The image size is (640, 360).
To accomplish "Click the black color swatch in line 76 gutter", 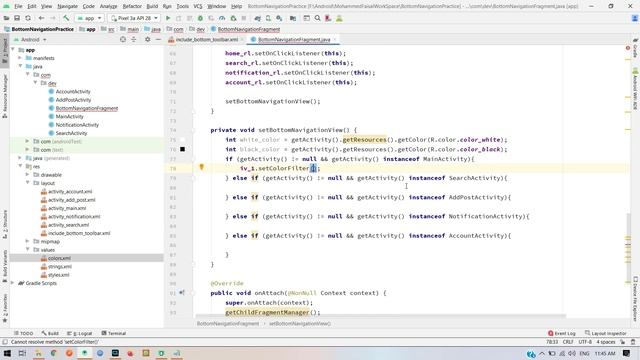I will click(182, 149).
